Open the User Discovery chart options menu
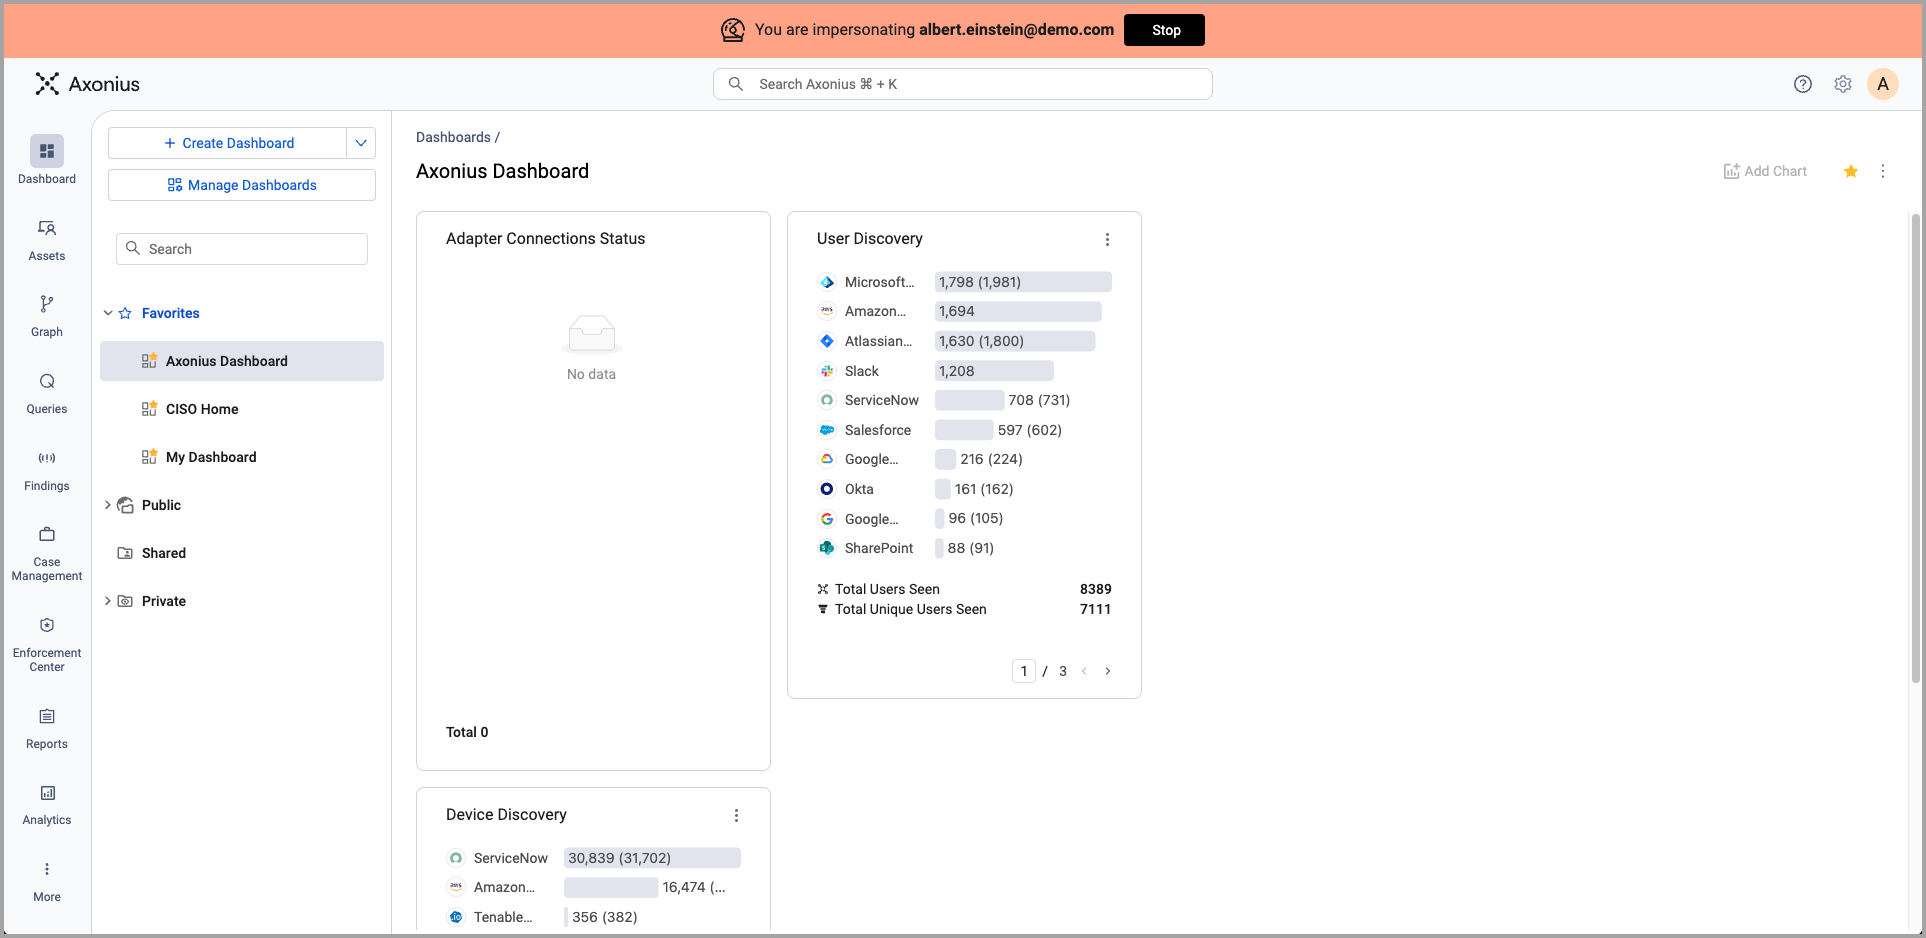This screenshot has height=938, width=1926. coord(1107,239)
